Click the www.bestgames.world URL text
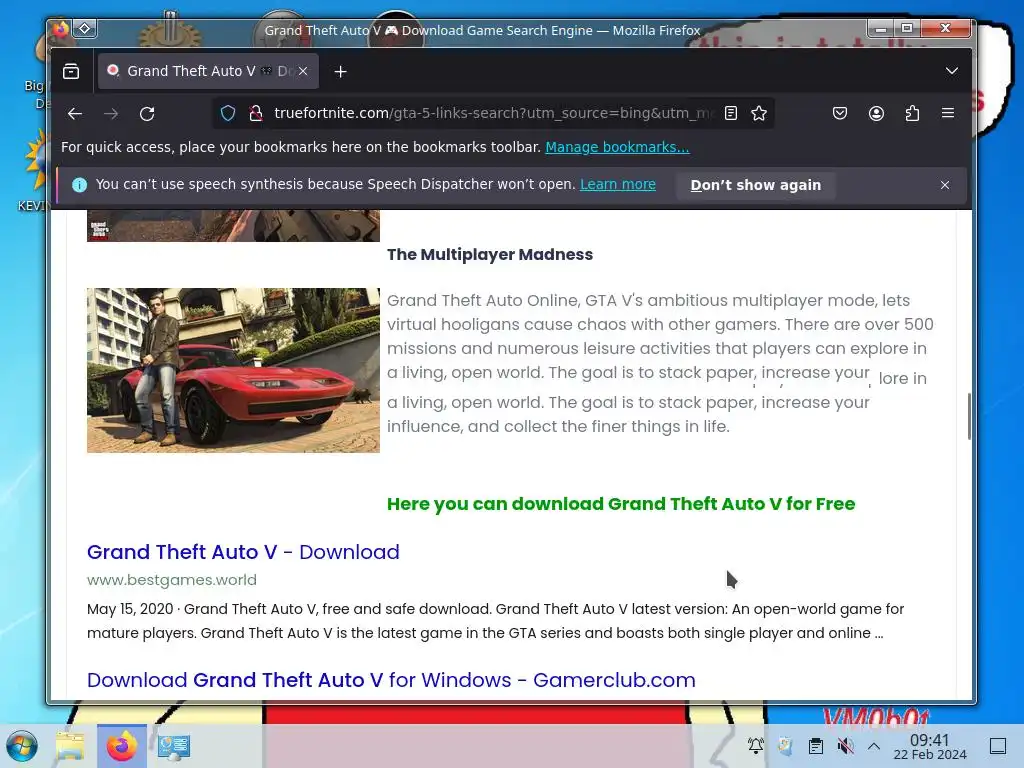This screenshot has width=1024, height=768. (x=172, y=580)
